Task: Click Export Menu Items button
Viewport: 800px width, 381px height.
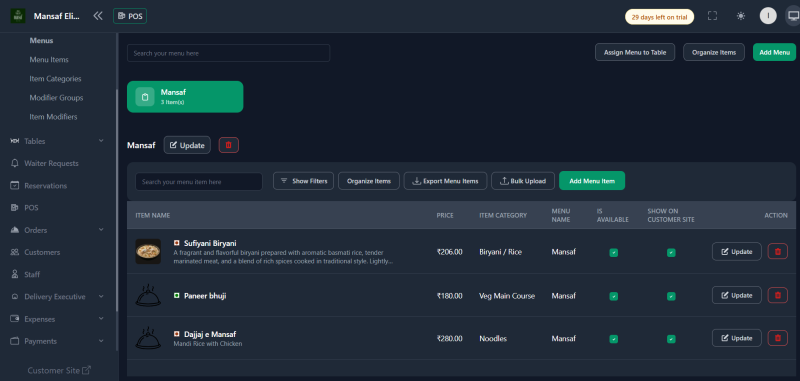Action: point(445,181)
